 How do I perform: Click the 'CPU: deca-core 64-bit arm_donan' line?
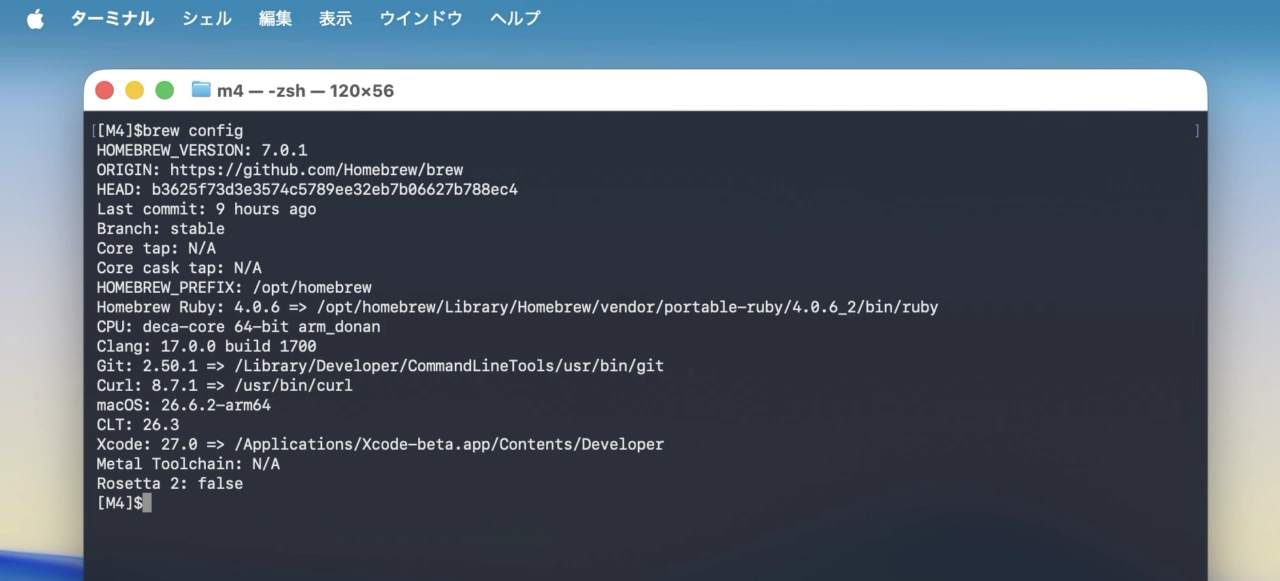pyautogui.click(x=238, y=327)
